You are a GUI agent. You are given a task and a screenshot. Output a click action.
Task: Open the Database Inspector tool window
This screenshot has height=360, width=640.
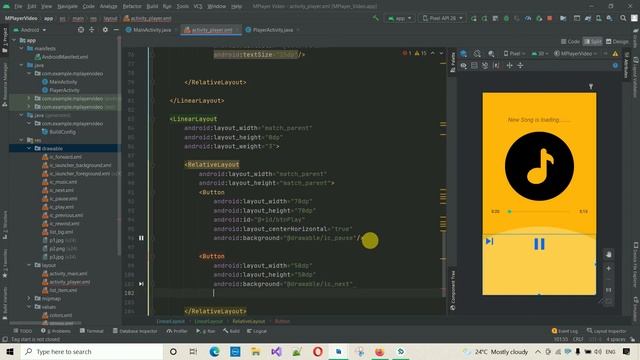coord(135,331)
